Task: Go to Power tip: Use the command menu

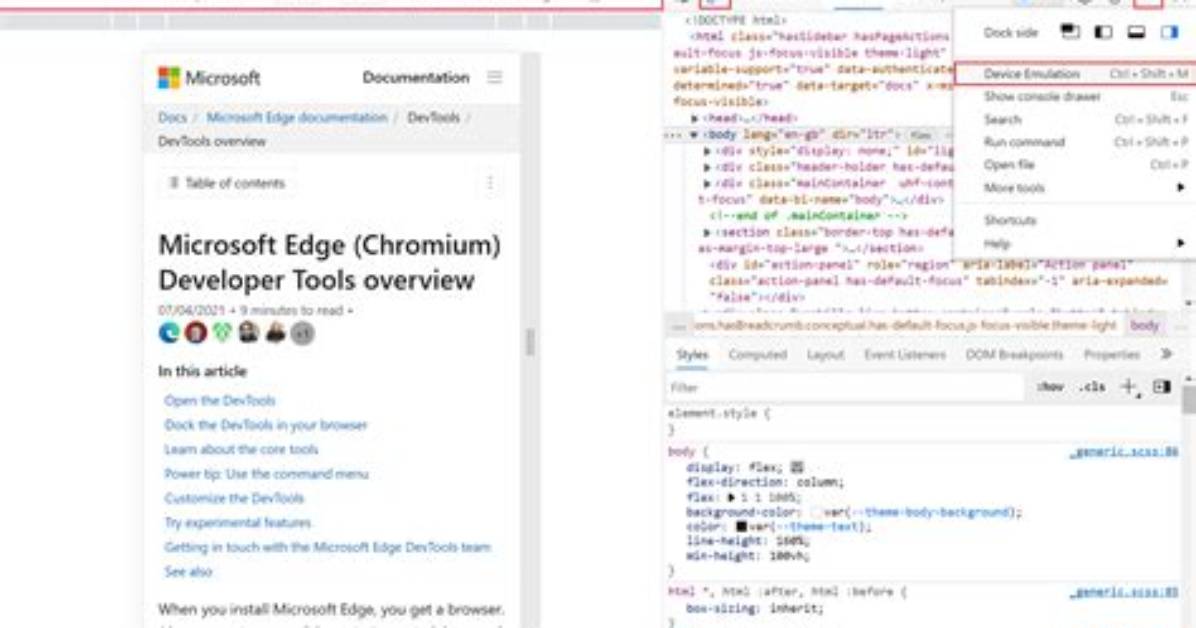Action: [x=266, y=474]
